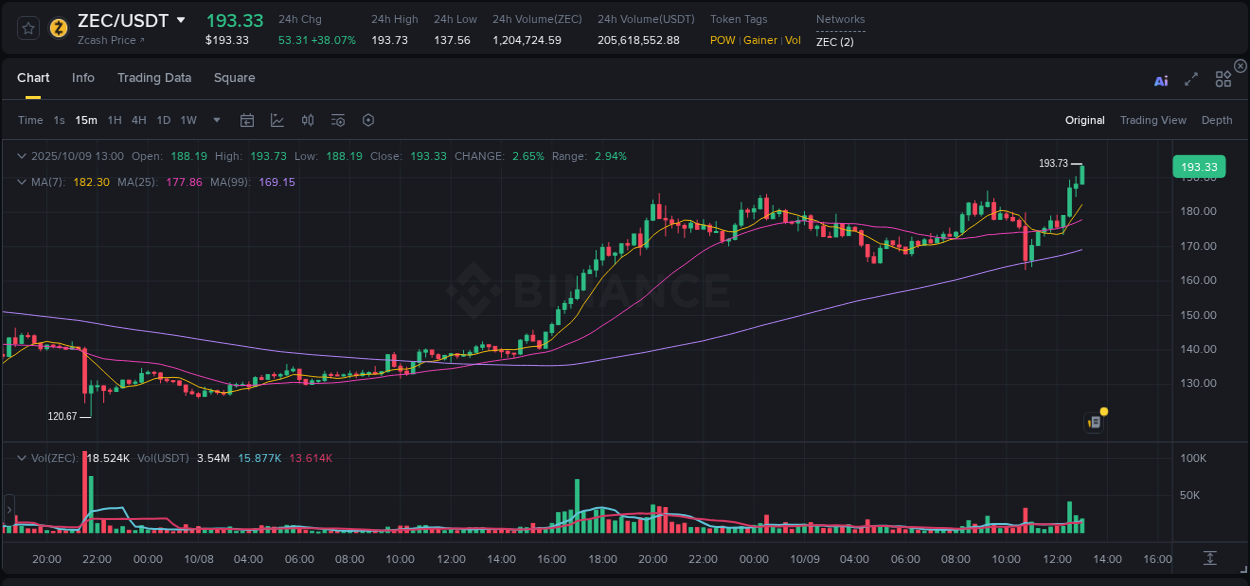
Task: Switch to the Trading Data tab
Action: tap(154, 78)
